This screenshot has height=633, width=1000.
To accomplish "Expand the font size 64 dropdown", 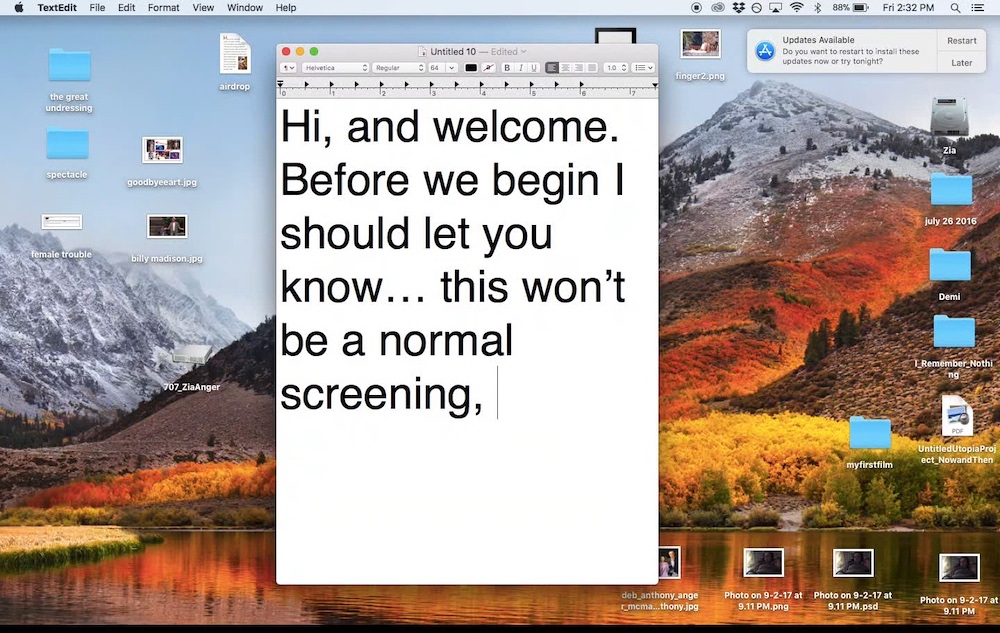I will (451, 68).
